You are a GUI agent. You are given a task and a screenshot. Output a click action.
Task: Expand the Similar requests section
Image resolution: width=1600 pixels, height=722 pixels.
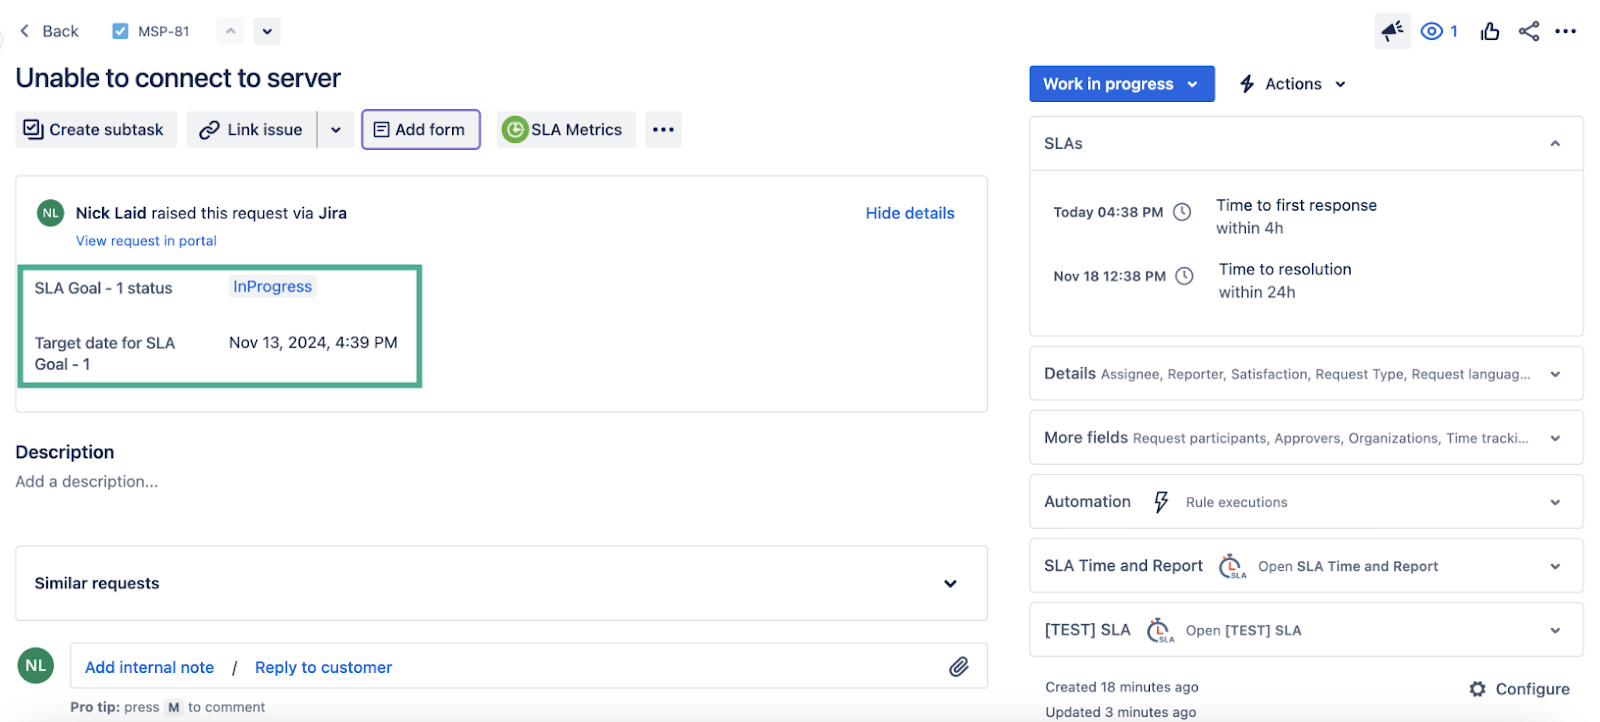point(949,584)
